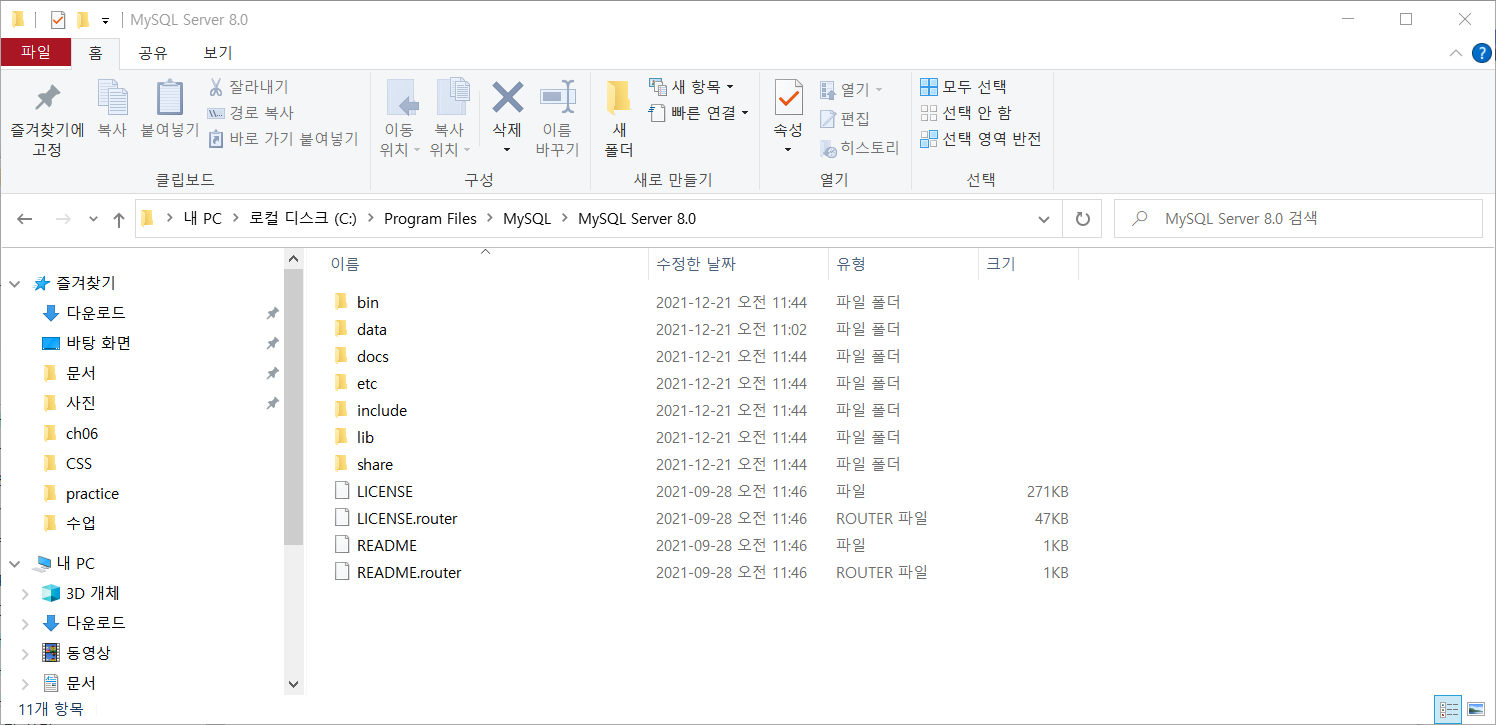The width and height of the screenshot is (1496, 725).
Task: Click Program Files in the address breadcrumb
Action: (x=430, y=219)
